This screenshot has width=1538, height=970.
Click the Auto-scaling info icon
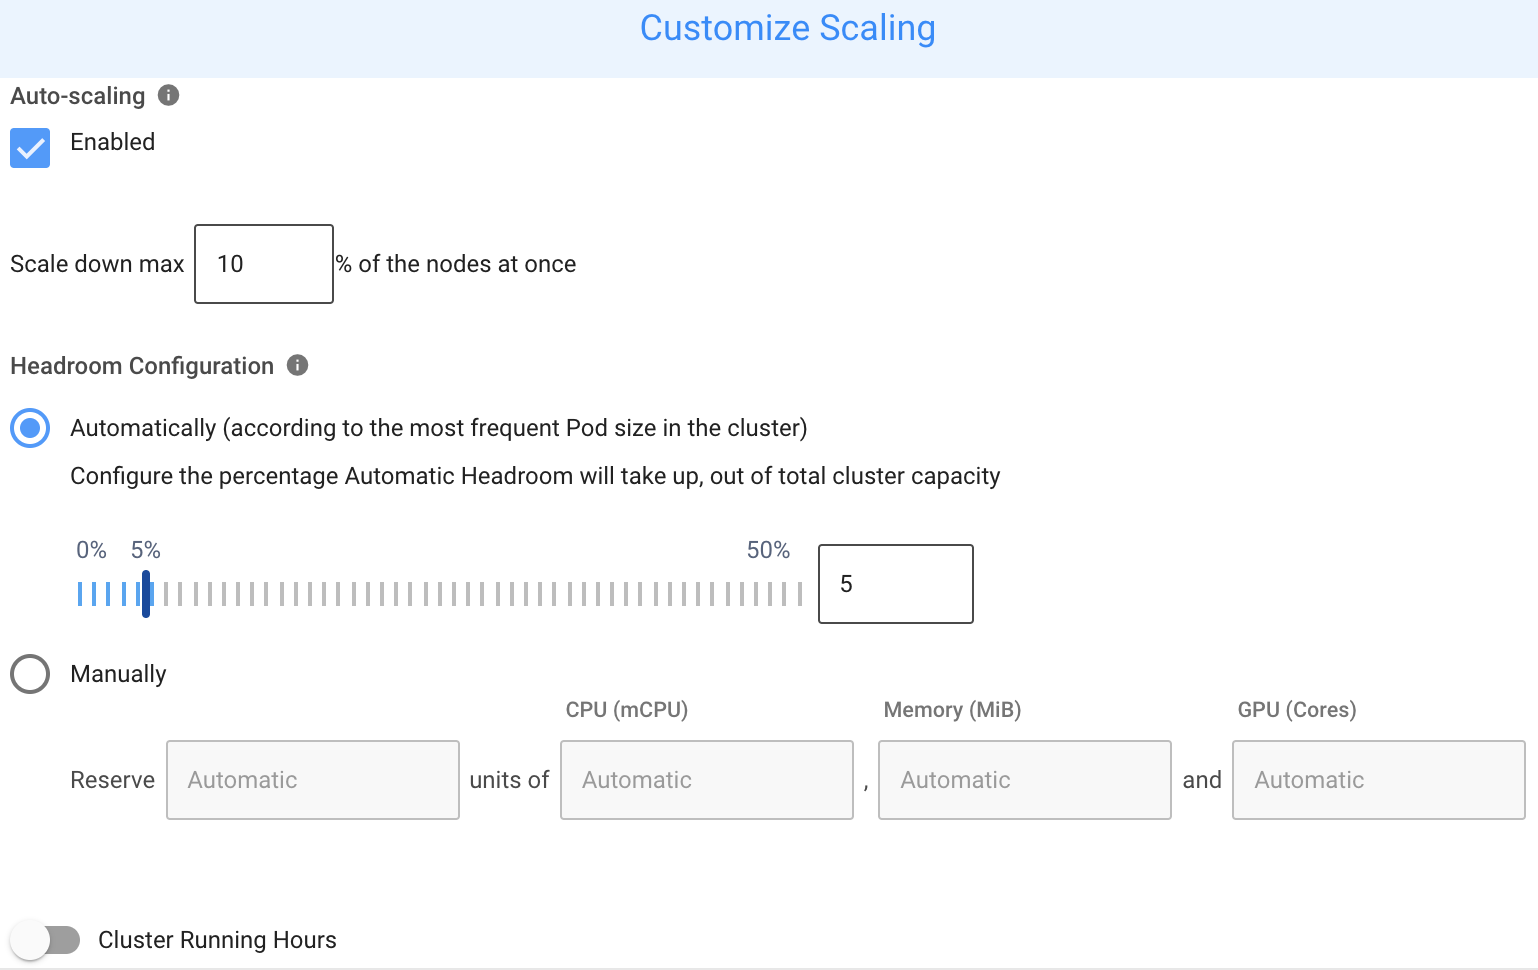[x=168, y=95]
